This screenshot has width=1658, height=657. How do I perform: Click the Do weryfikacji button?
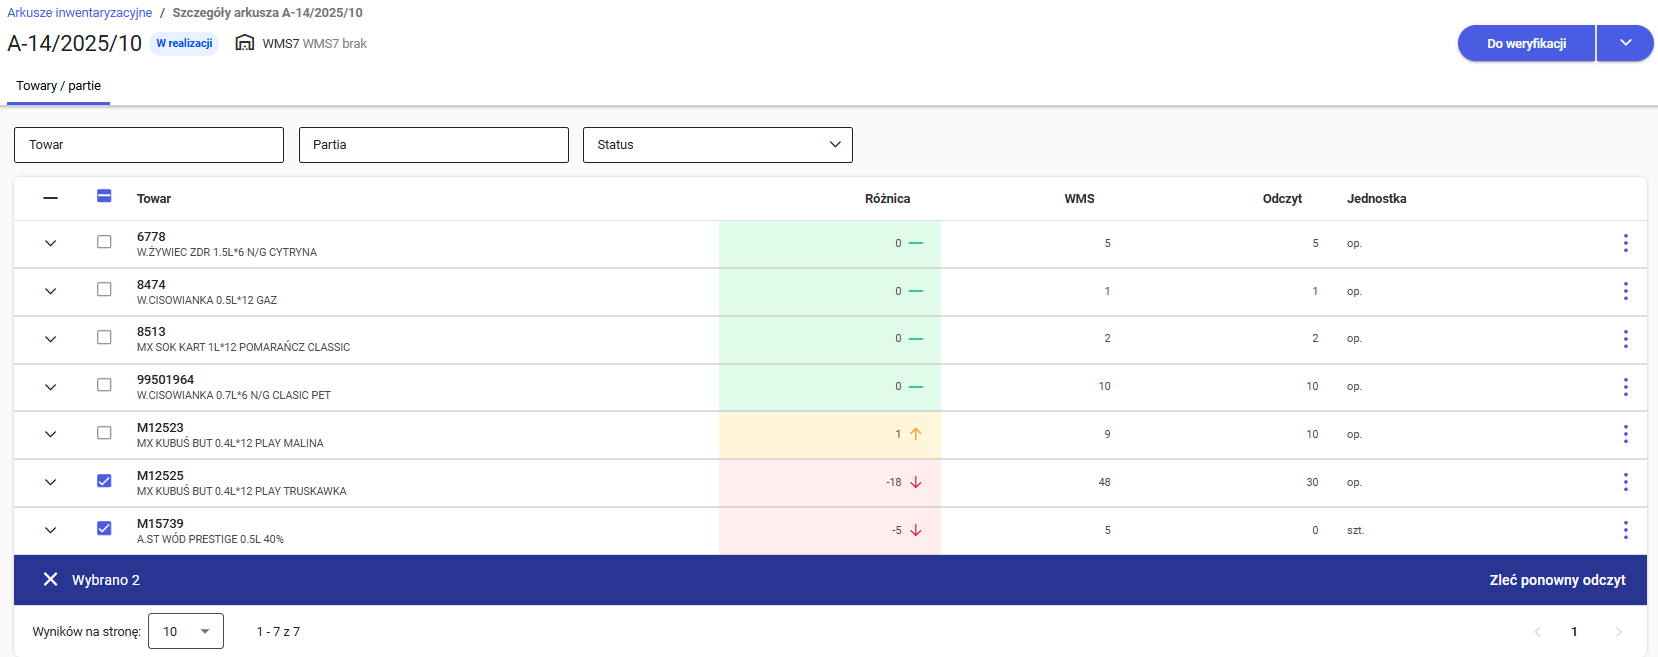[x=1526, y=43]
